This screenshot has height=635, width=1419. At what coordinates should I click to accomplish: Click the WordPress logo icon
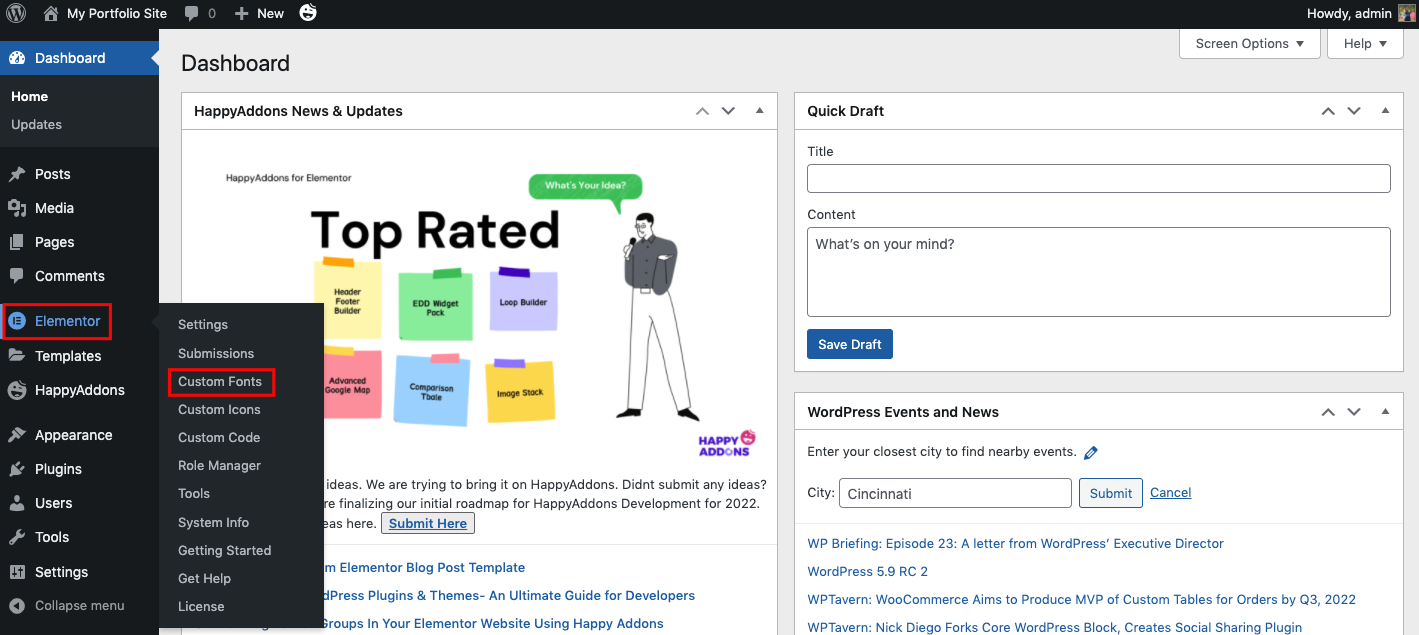tap(16, 13)
